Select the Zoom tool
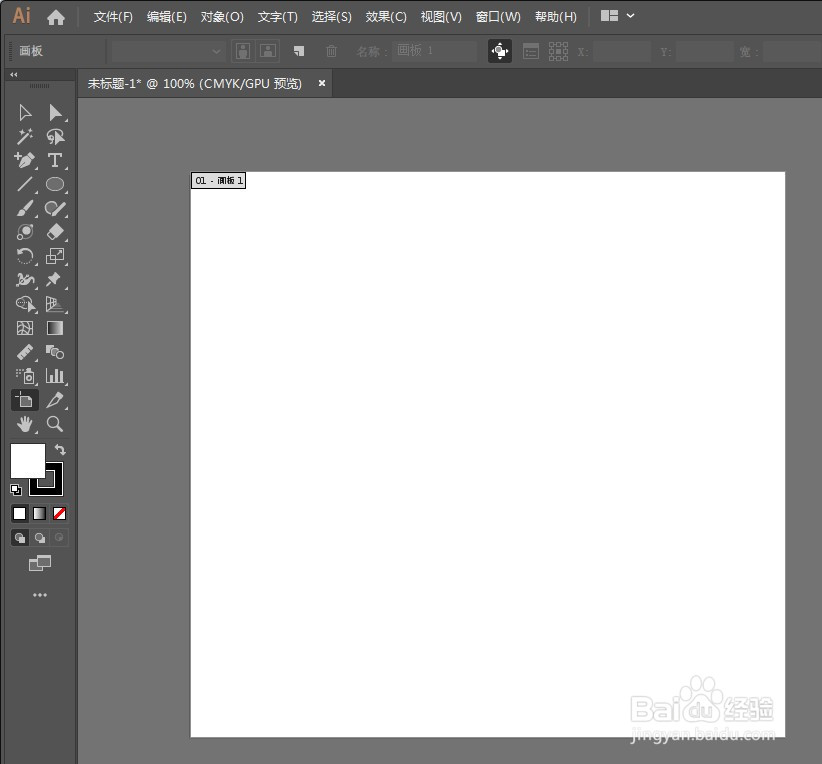Image resolution: width=822 pixels, height=764 pixels. (56, 424)
